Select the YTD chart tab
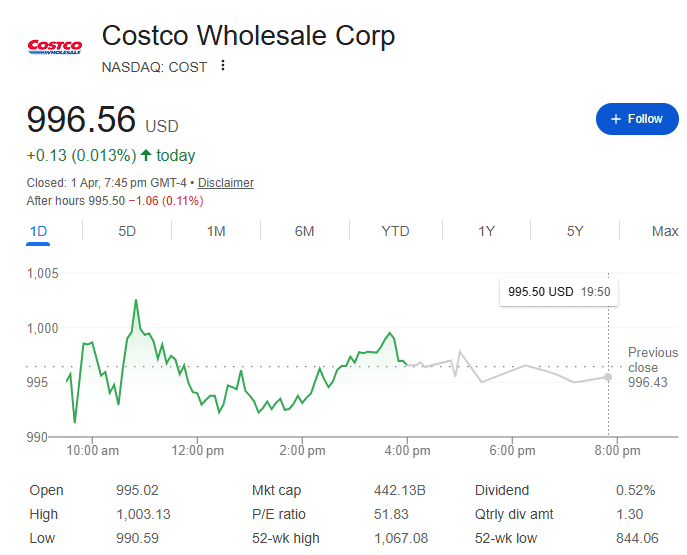 (x=395, y=231)
